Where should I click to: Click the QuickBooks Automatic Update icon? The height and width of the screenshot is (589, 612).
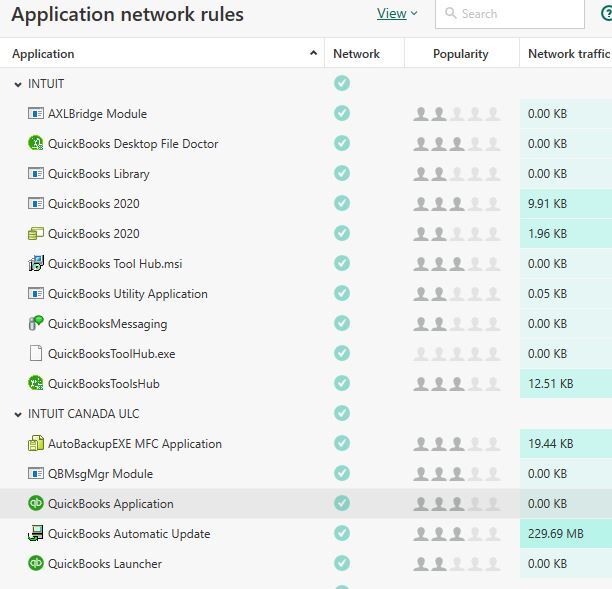tap(36, 534)
